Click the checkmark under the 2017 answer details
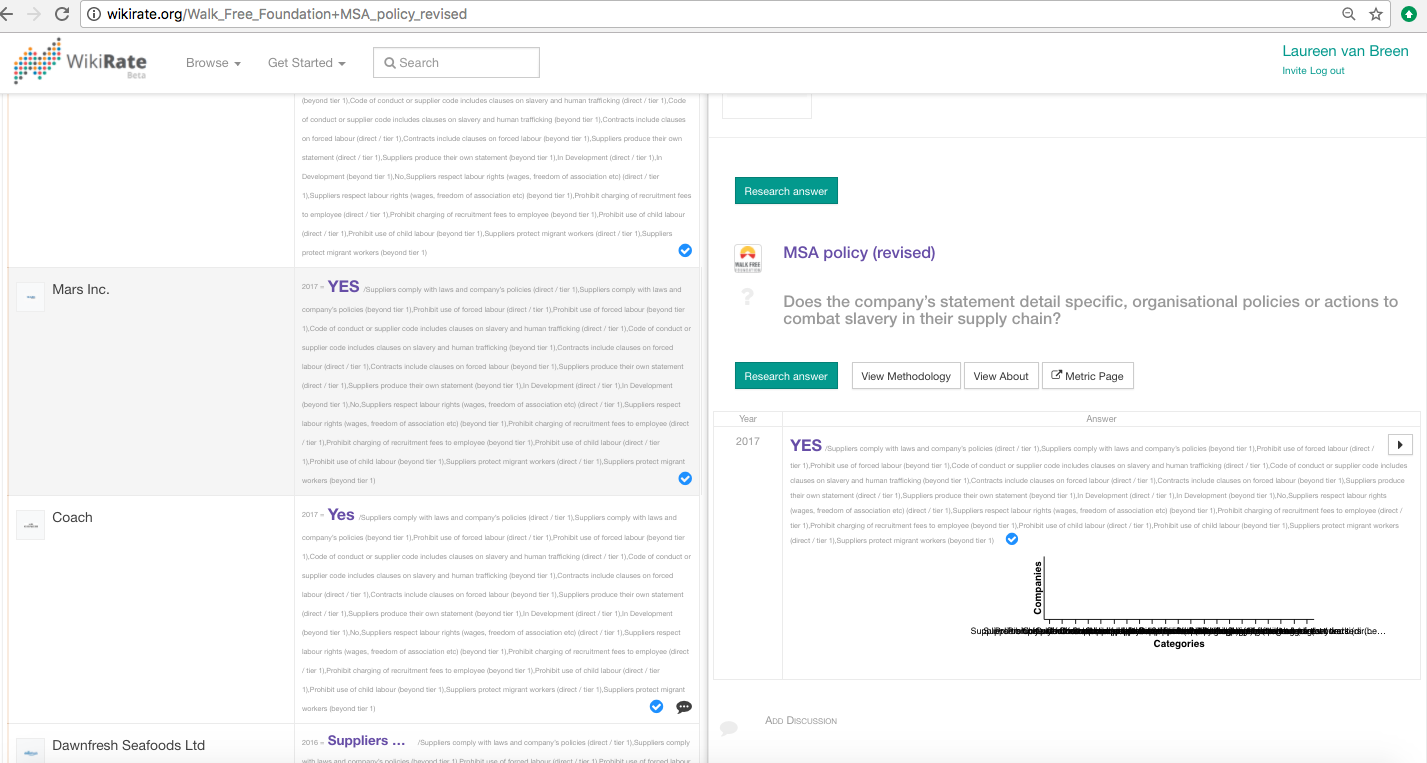Viewport: 1427px width, 763px height. pos(1011,539)
